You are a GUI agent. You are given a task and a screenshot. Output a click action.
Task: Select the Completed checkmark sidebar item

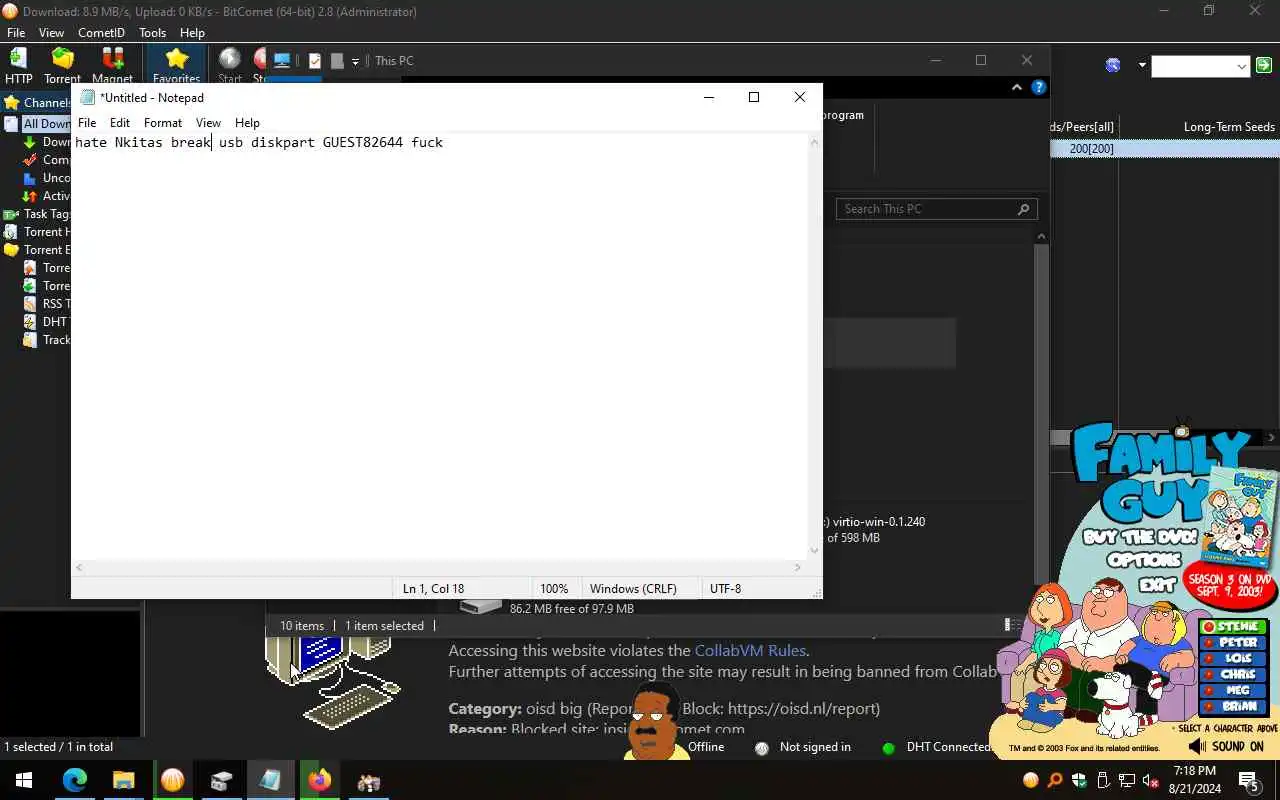pos(30,160)
